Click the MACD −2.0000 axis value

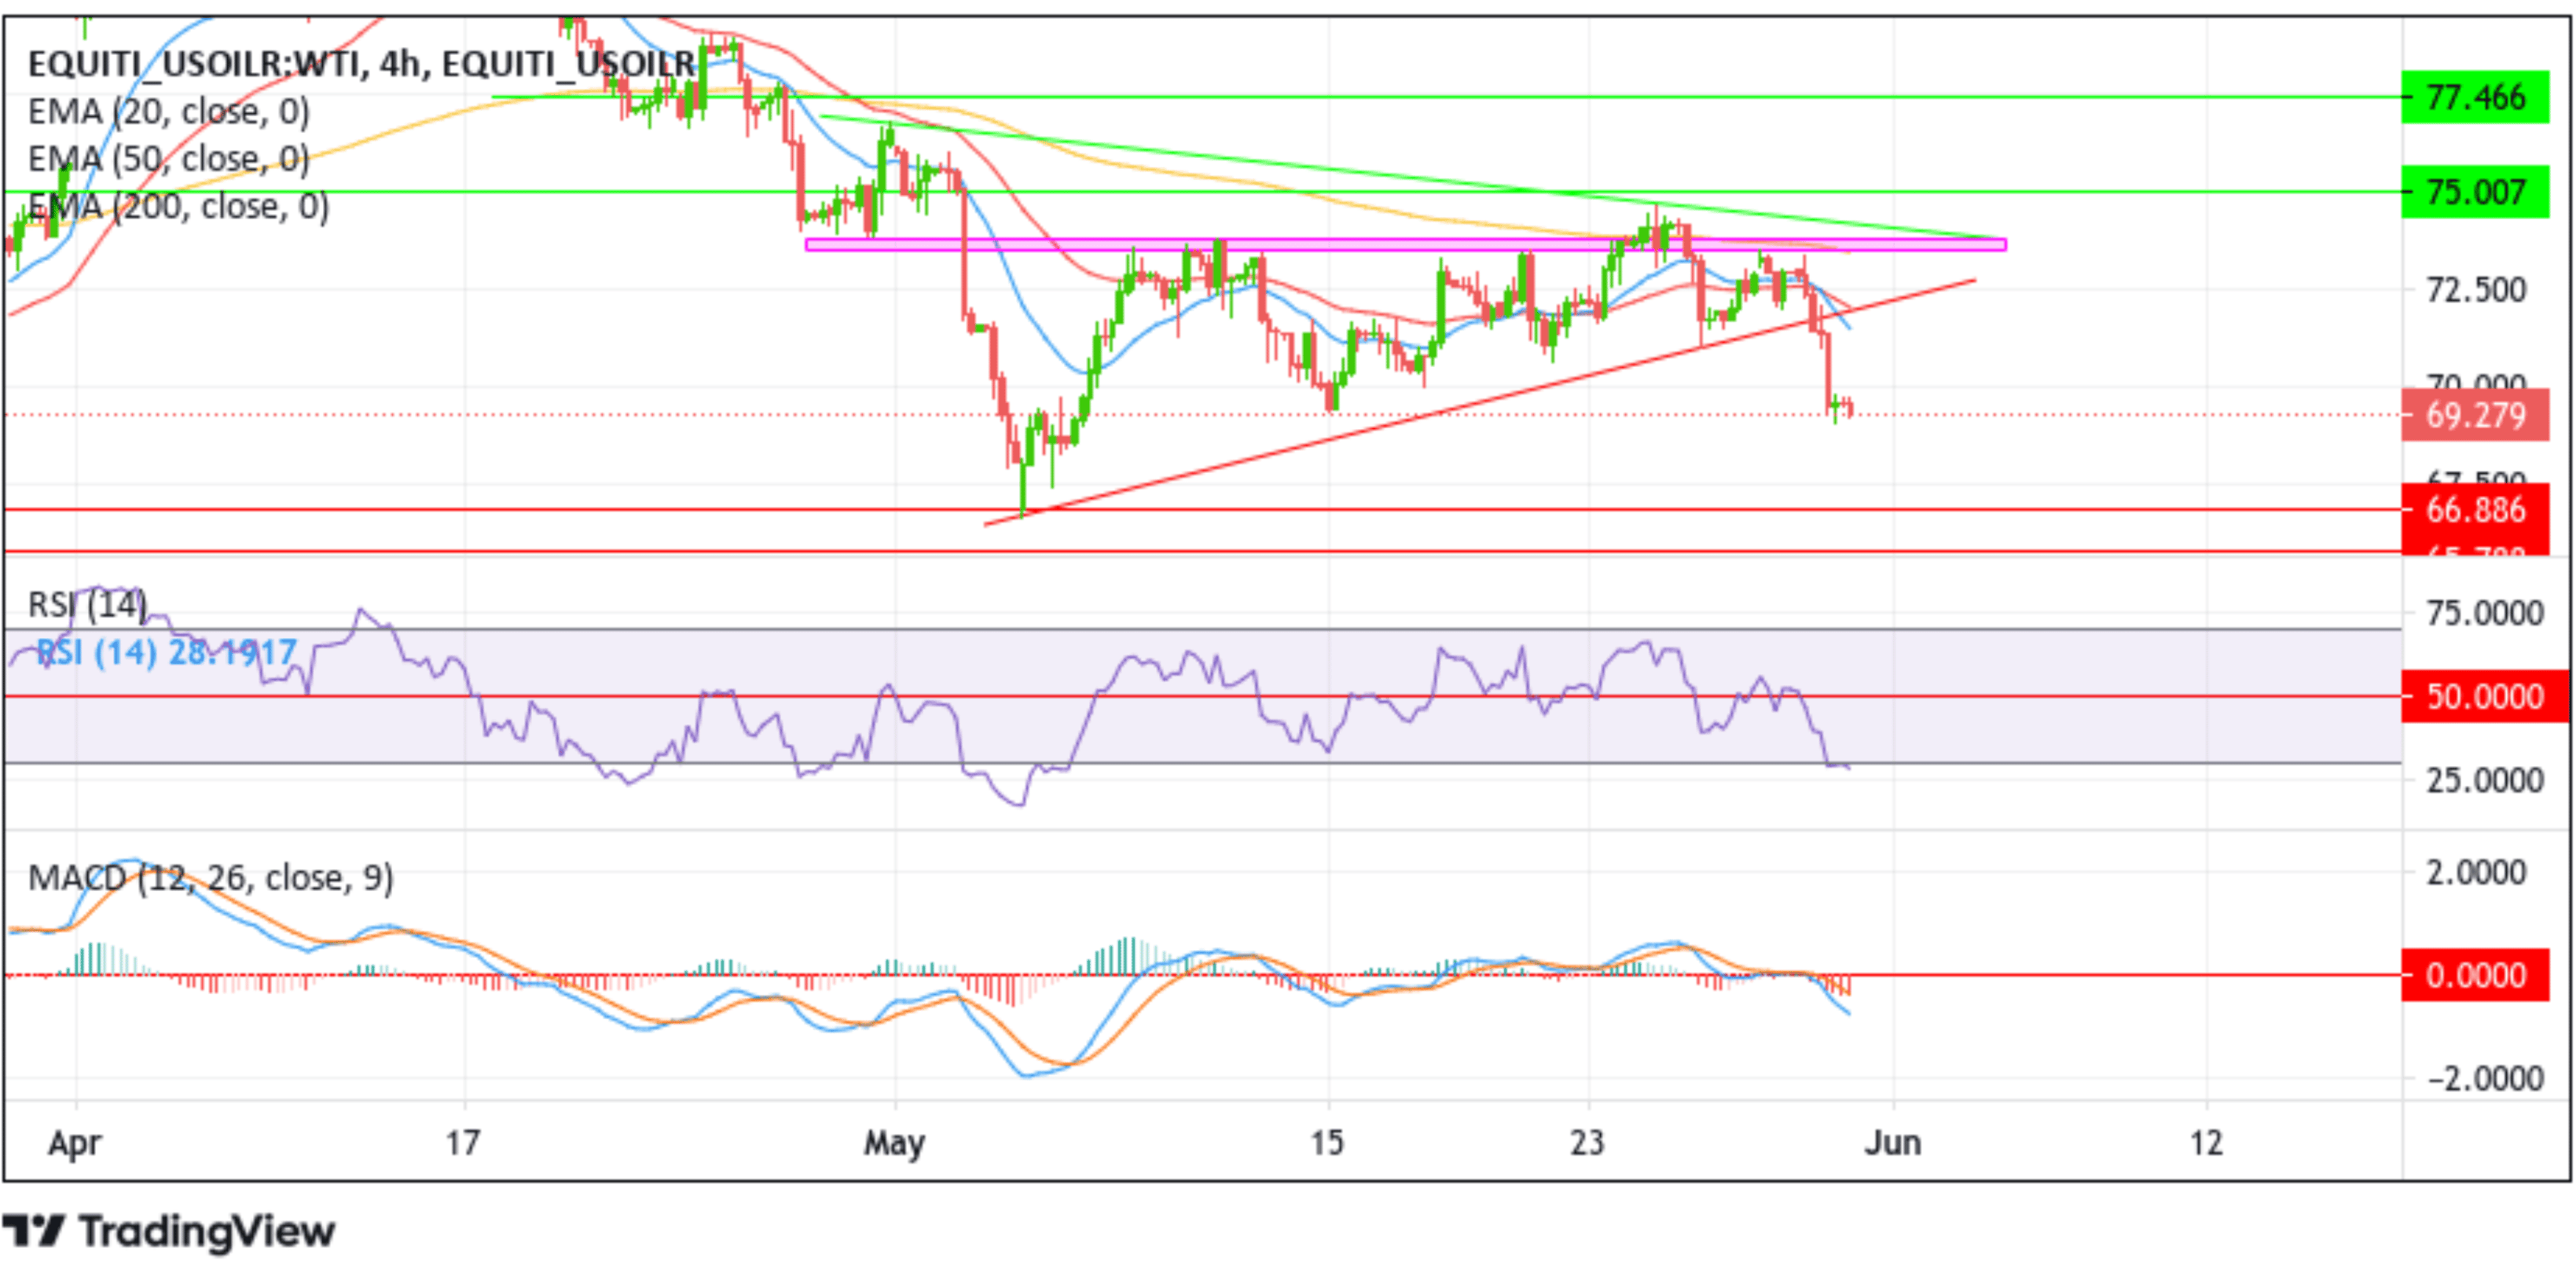(x=2485, y=1079)
